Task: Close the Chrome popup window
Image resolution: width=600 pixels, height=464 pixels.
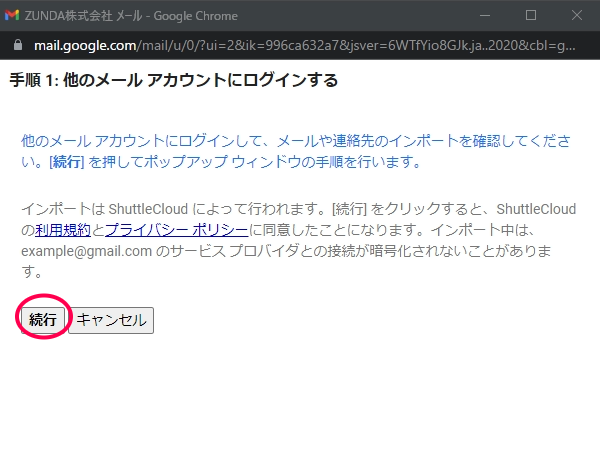Action: [x=577, y=15]
